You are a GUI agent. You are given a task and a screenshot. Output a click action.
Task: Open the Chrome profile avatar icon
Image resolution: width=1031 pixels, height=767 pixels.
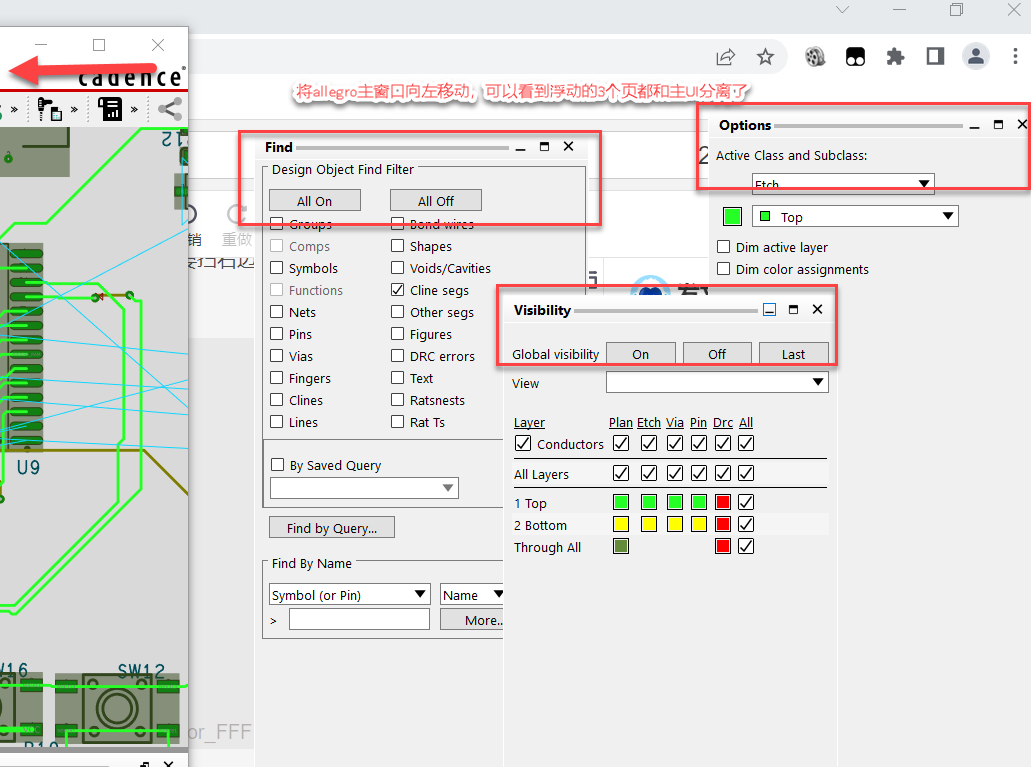976,56
